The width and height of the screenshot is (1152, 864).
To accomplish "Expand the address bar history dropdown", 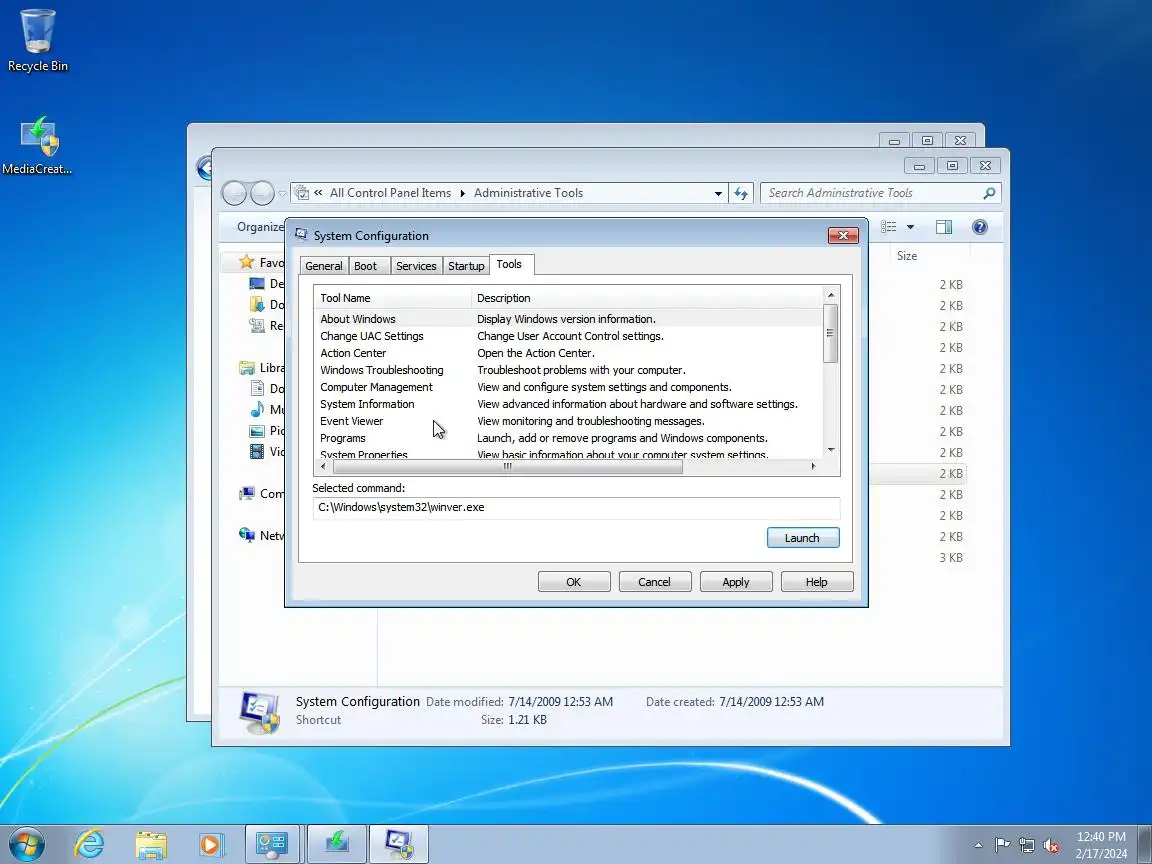I will [x=718, y=193].
